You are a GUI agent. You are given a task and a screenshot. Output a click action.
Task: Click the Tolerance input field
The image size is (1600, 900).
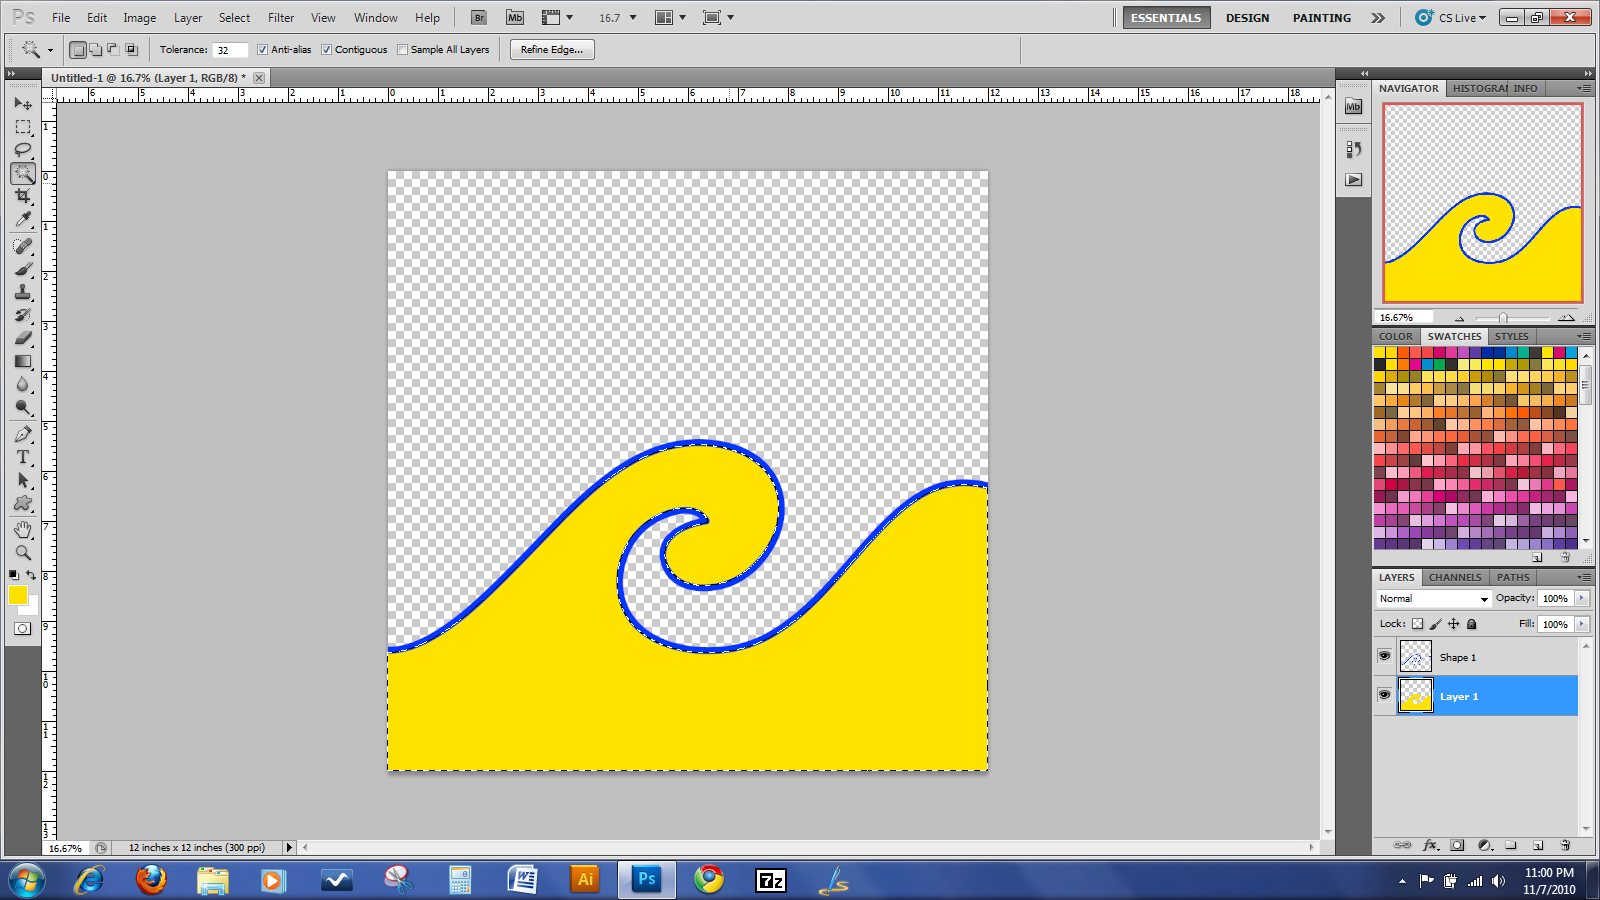click(229, 50)
